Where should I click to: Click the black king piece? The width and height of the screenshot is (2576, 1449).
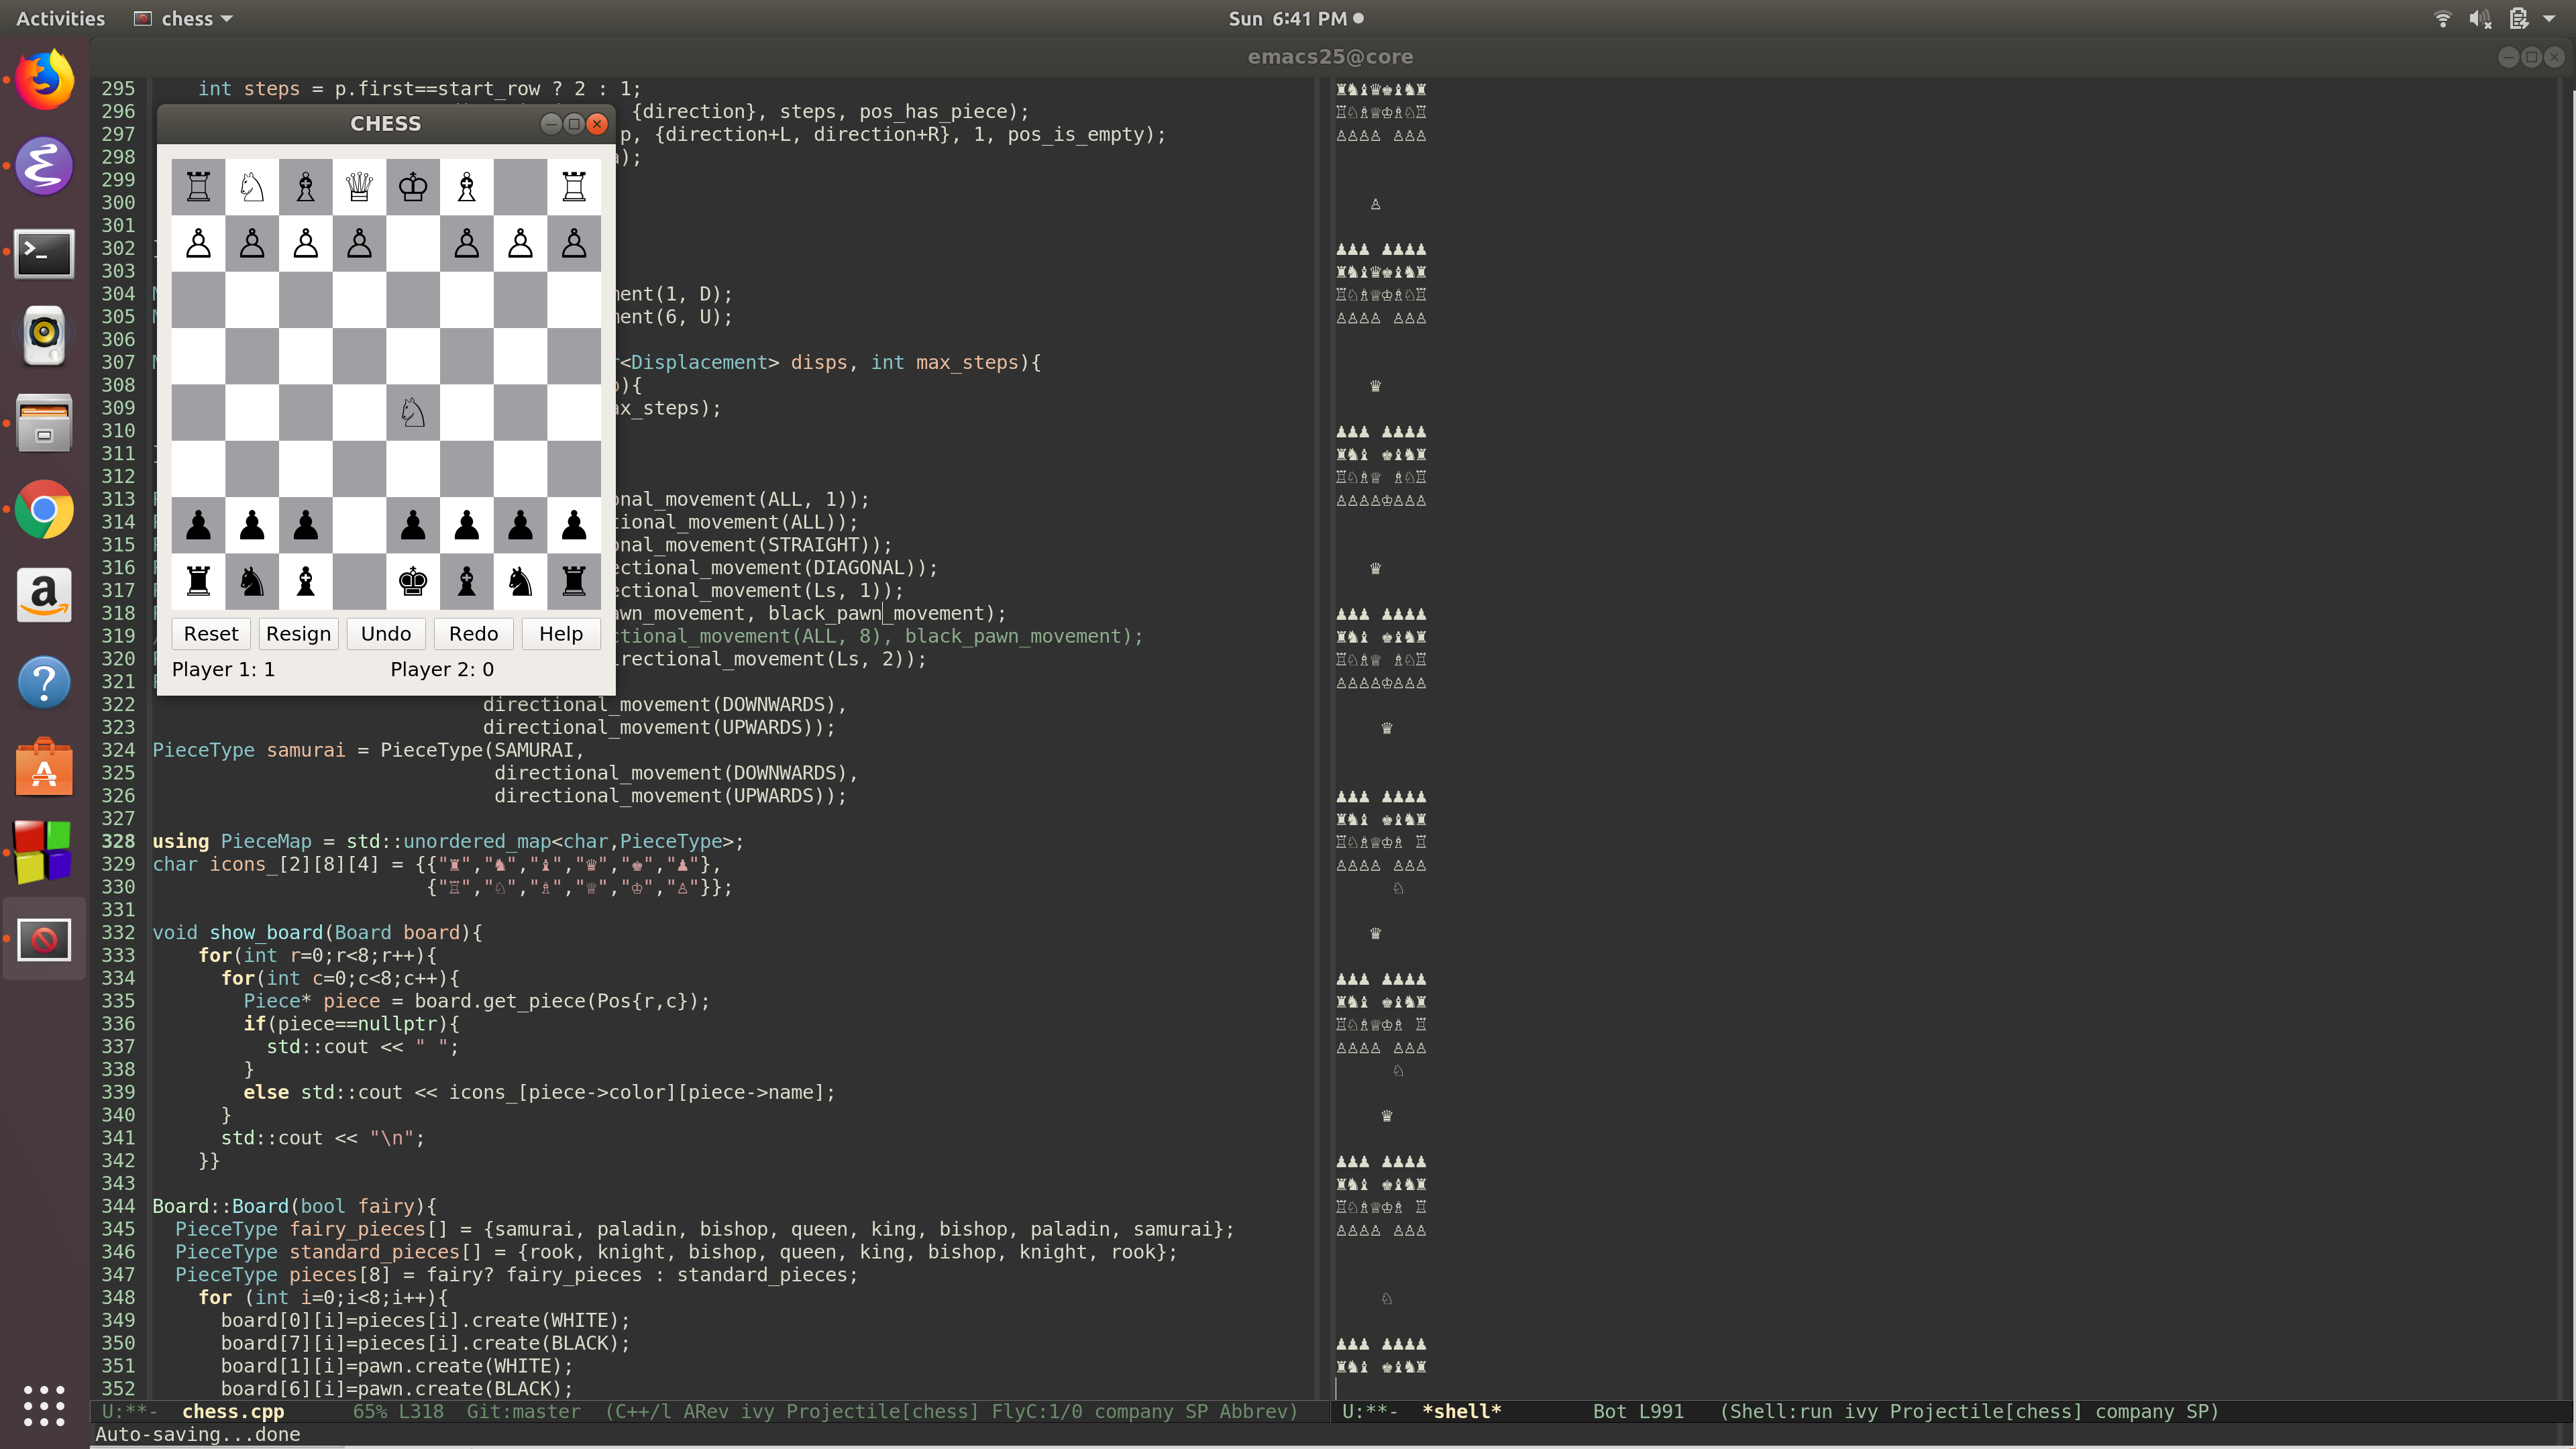tap(413, 581)
